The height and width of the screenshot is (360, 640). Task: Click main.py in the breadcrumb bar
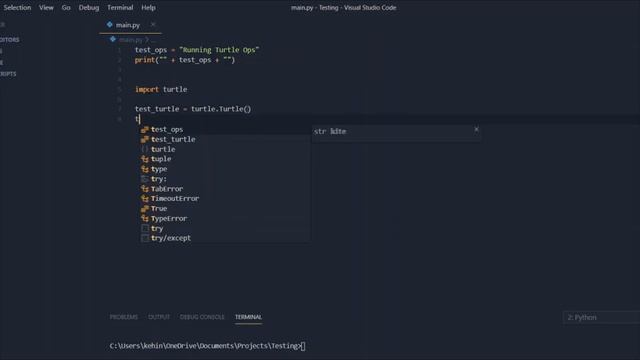click(131, 40)
